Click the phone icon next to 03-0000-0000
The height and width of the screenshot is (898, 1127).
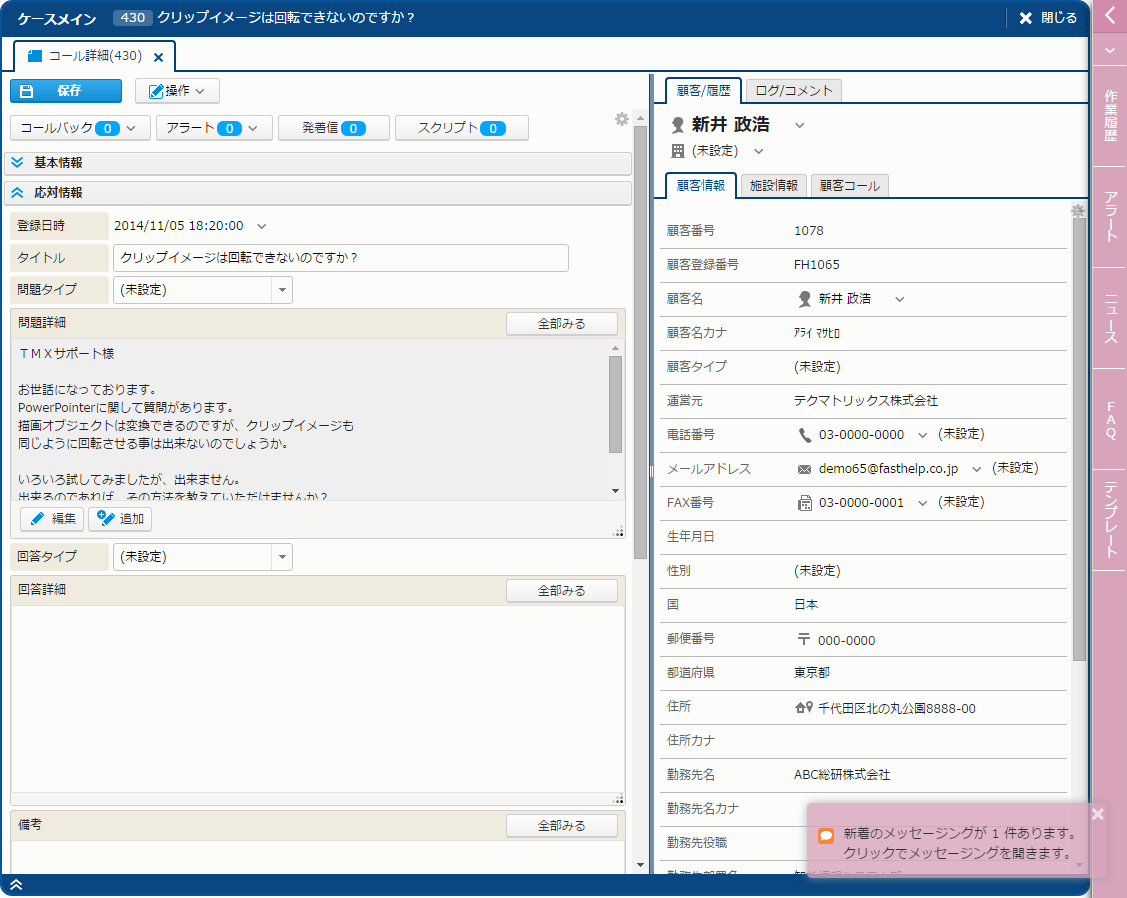[805, 435]
